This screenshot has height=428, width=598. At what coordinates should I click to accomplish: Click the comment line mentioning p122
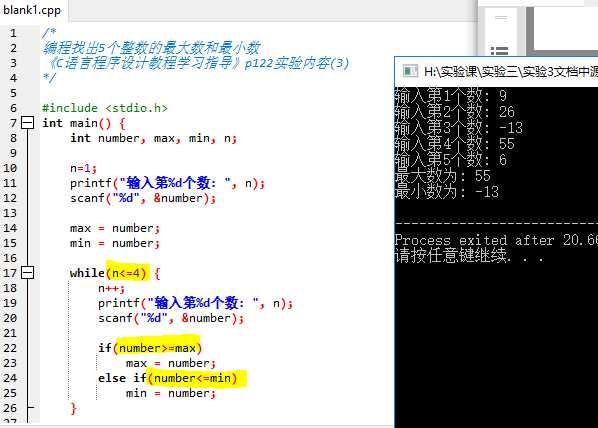[x=199, y=63]
